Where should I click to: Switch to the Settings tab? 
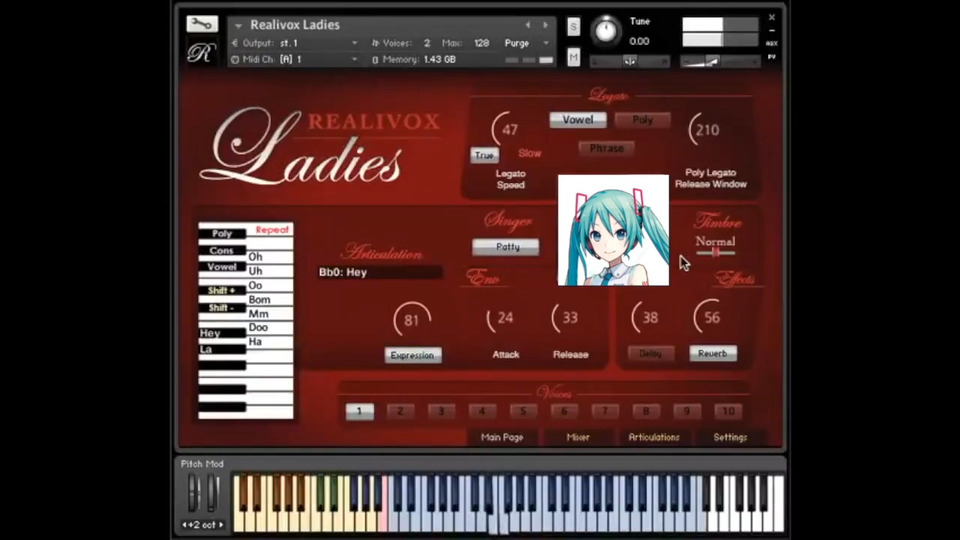tap(730, 437)
